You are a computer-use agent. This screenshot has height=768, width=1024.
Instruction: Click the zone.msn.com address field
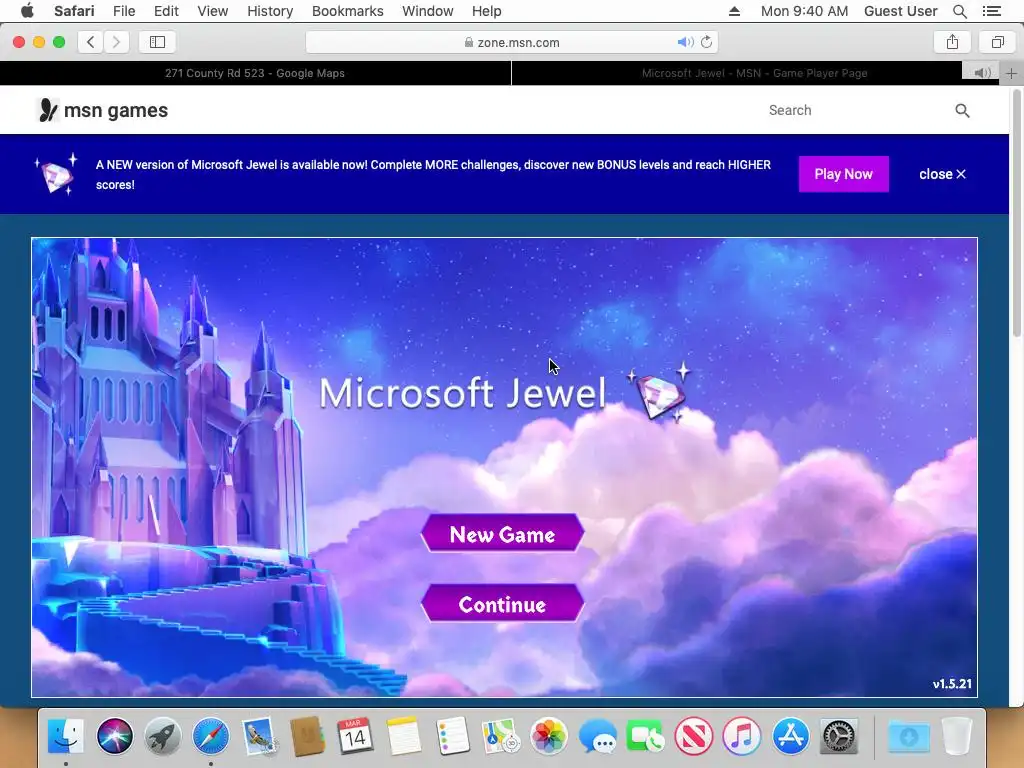(512, 42)
